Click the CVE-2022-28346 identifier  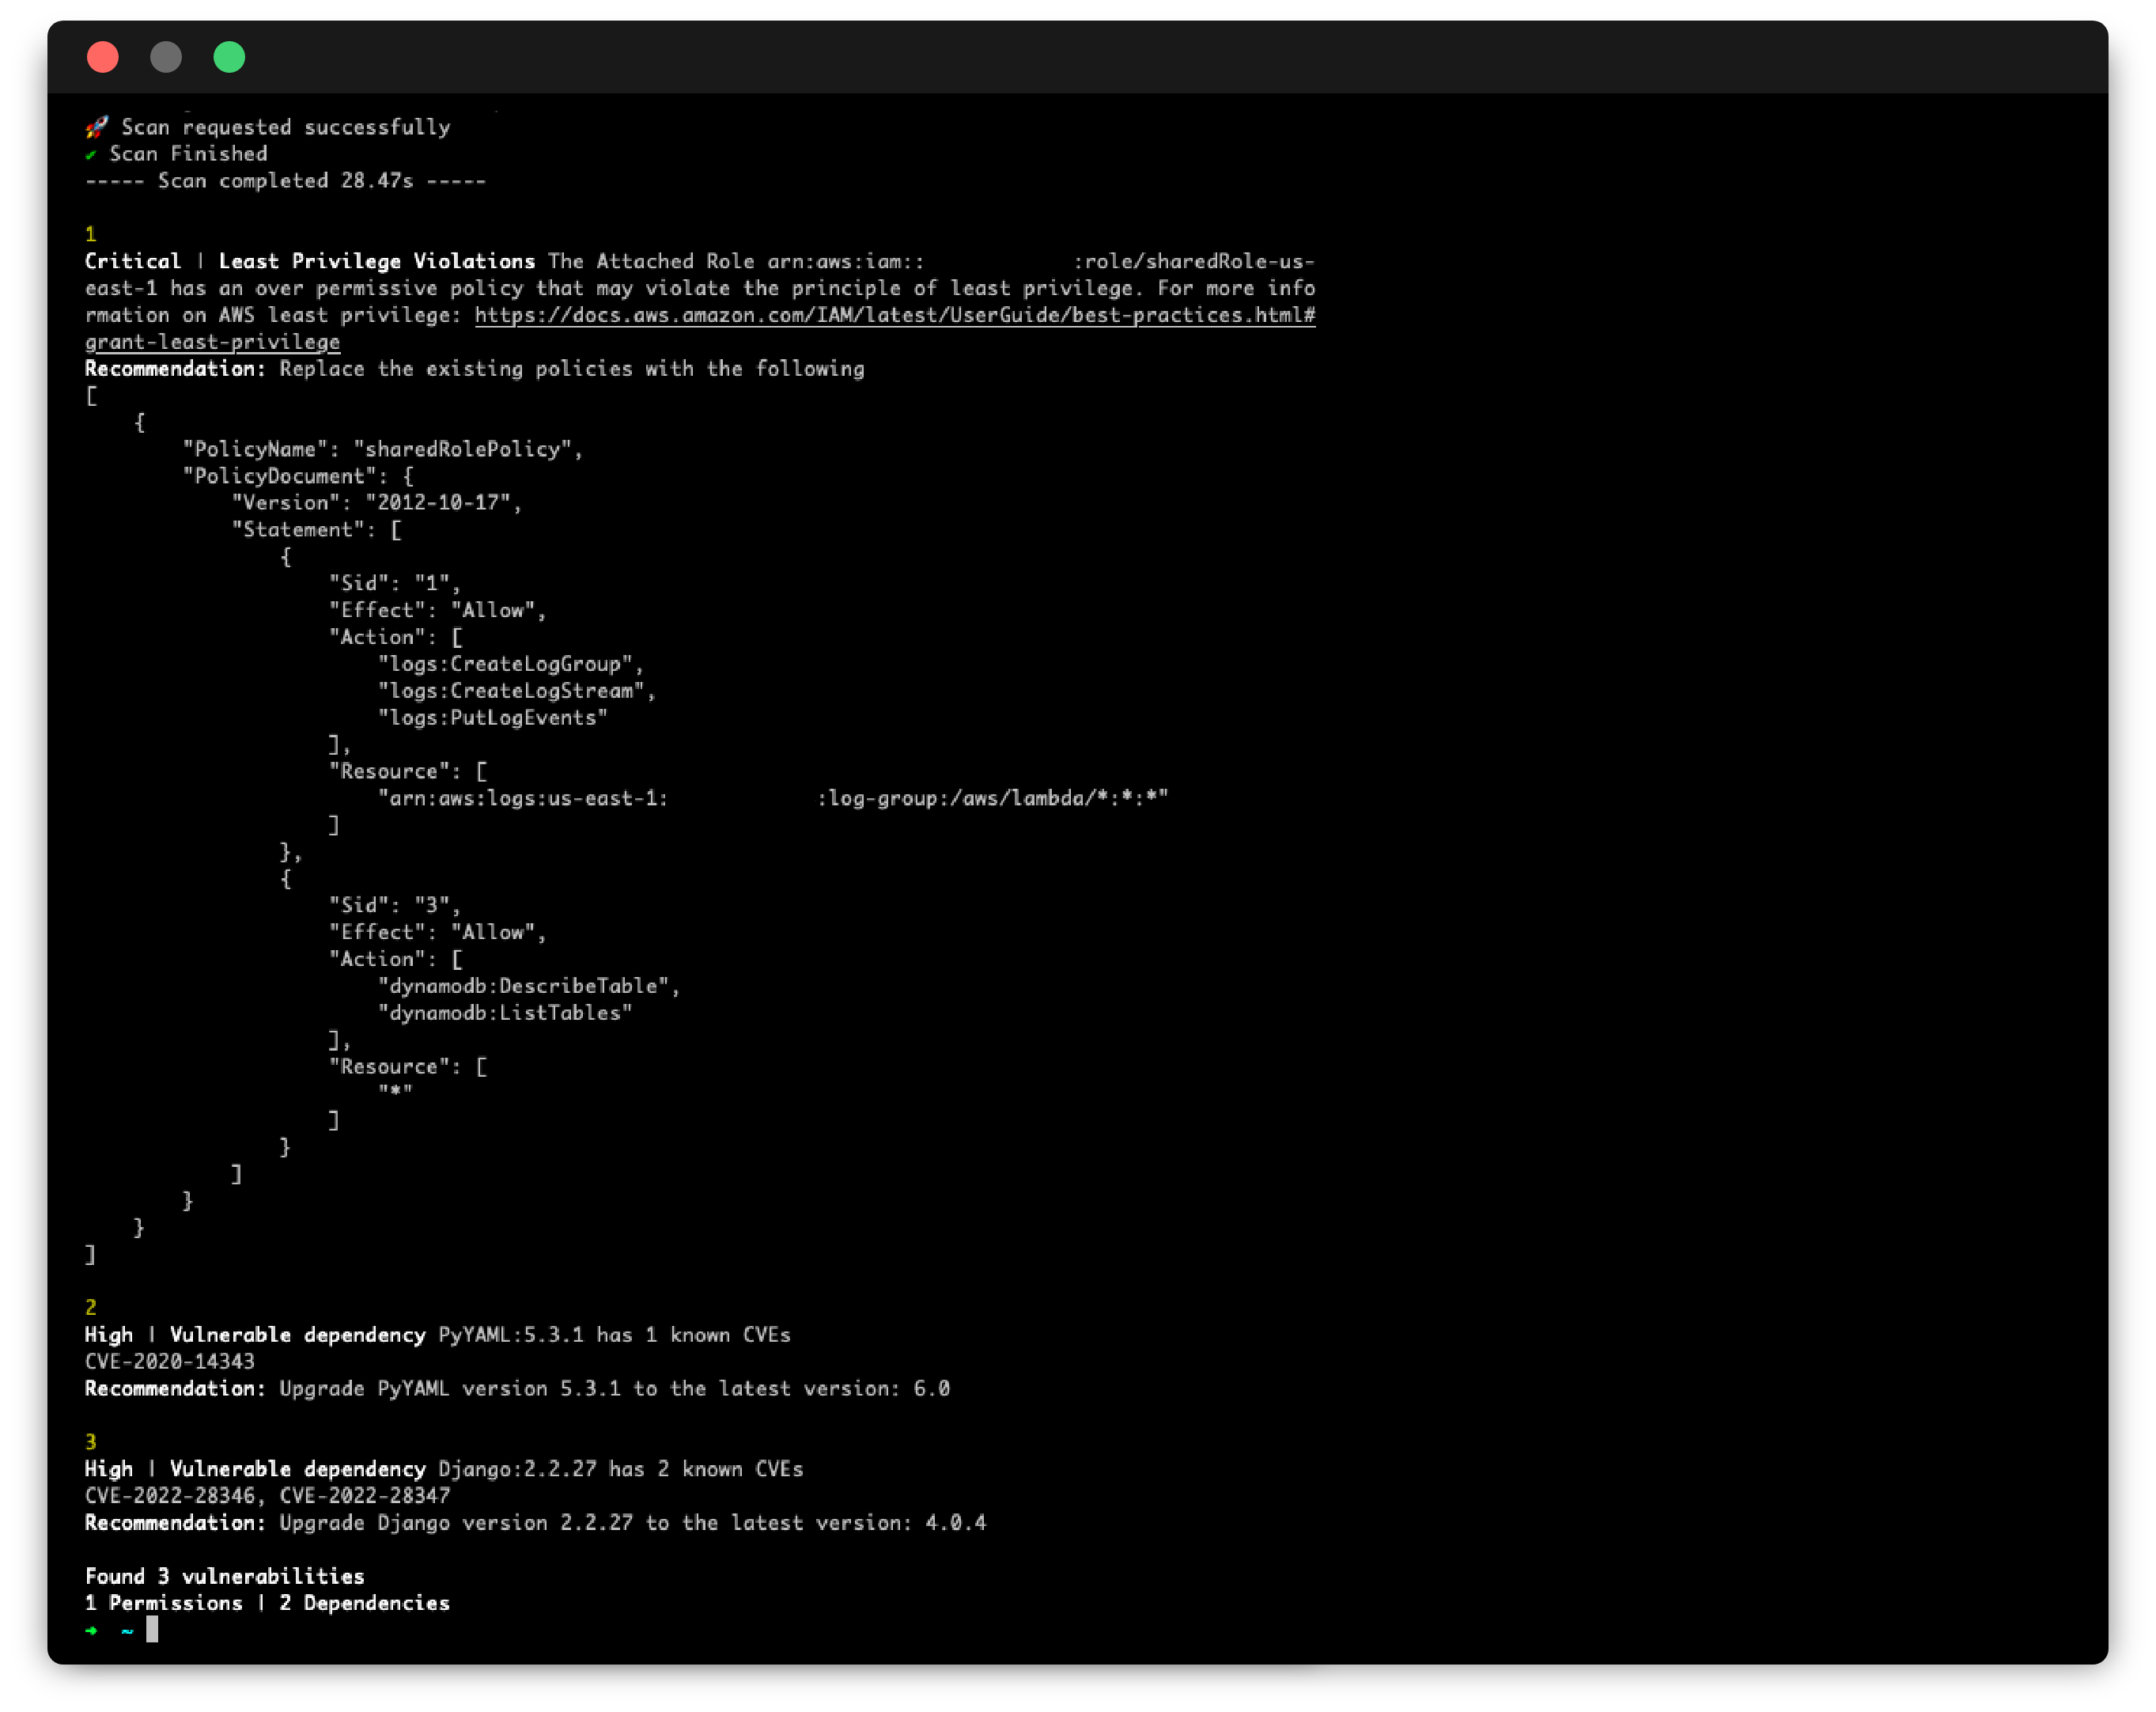170,1496
